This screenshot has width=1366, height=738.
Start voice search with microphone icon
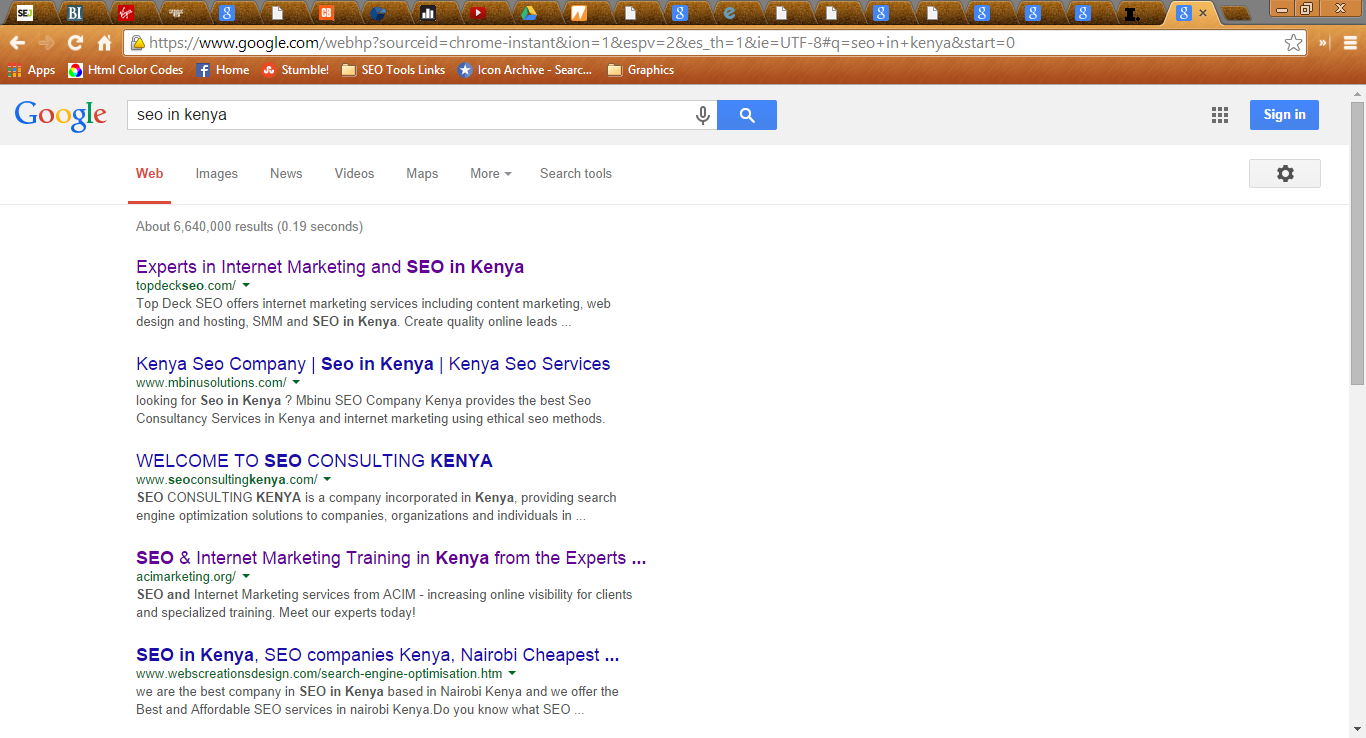pos(703,115)
